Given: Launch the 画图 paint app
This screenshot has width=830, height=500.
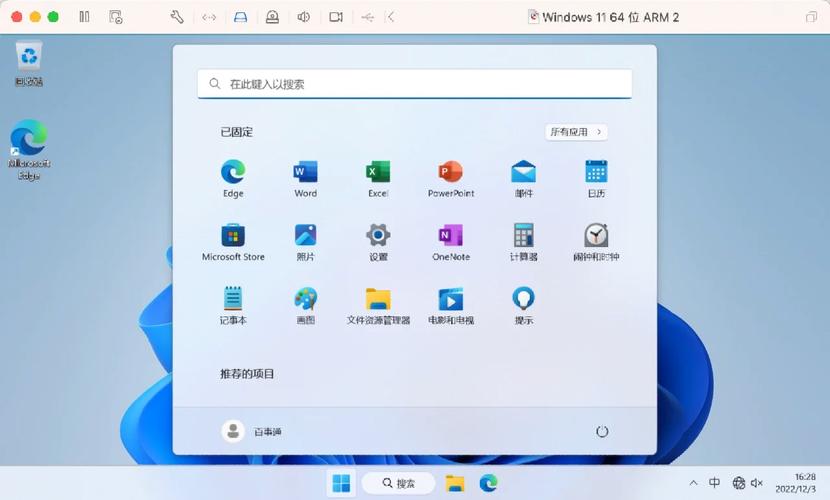Looking at the screenshot, I should [x=305, y=305].
